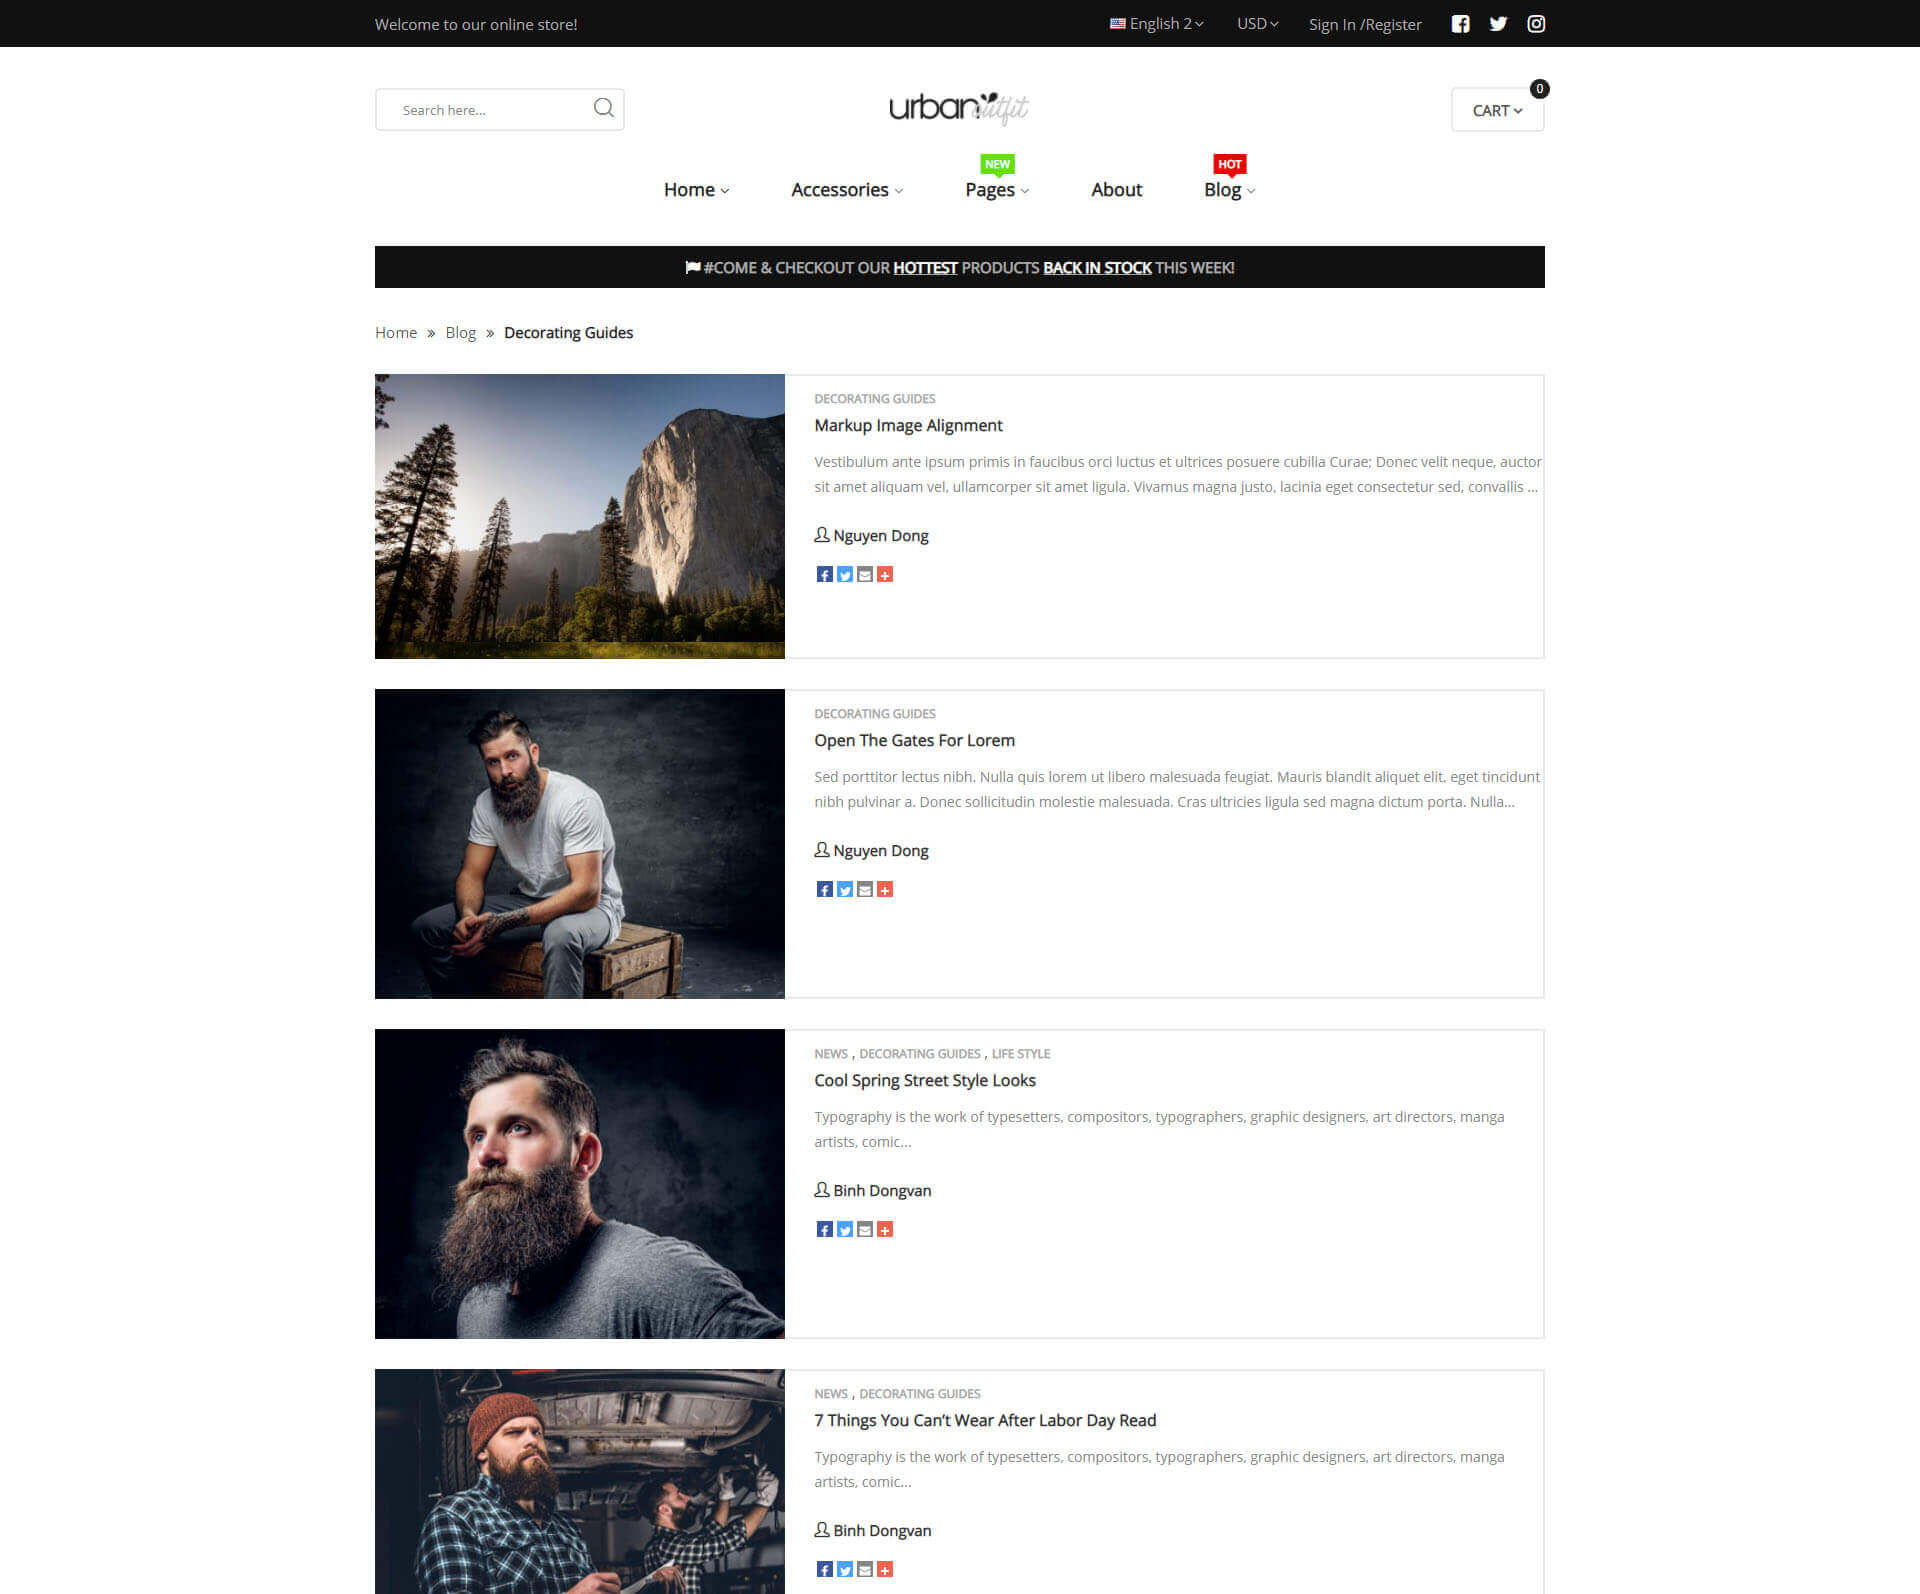The height and width of the screenshot is (1594, 1920).
Task: Click Blog in the breadcrumb
Action: tap(460, 333)
